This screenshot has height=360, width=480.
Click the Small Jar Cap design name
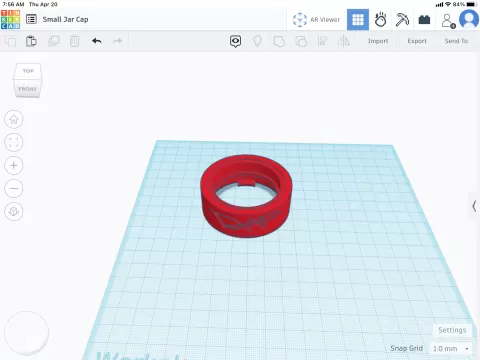click(65, 19)
